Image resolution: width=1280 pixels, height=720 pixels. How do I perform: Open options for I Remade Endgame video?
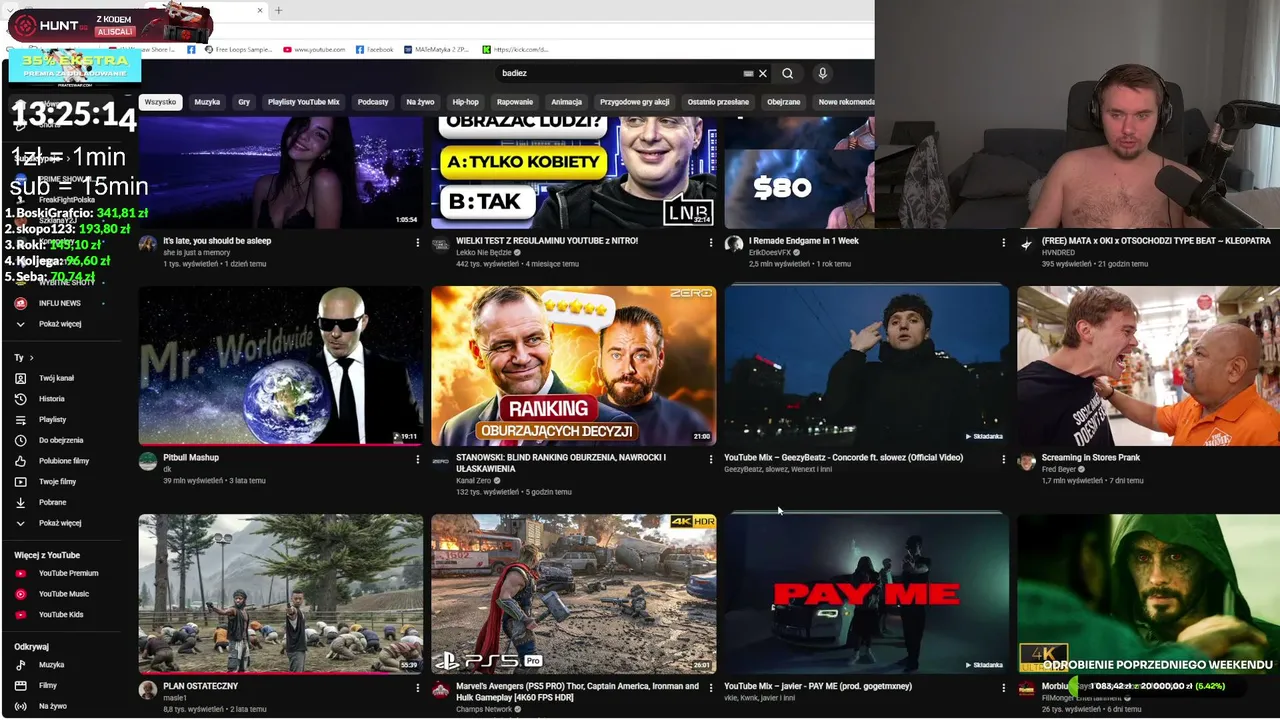1003,242
